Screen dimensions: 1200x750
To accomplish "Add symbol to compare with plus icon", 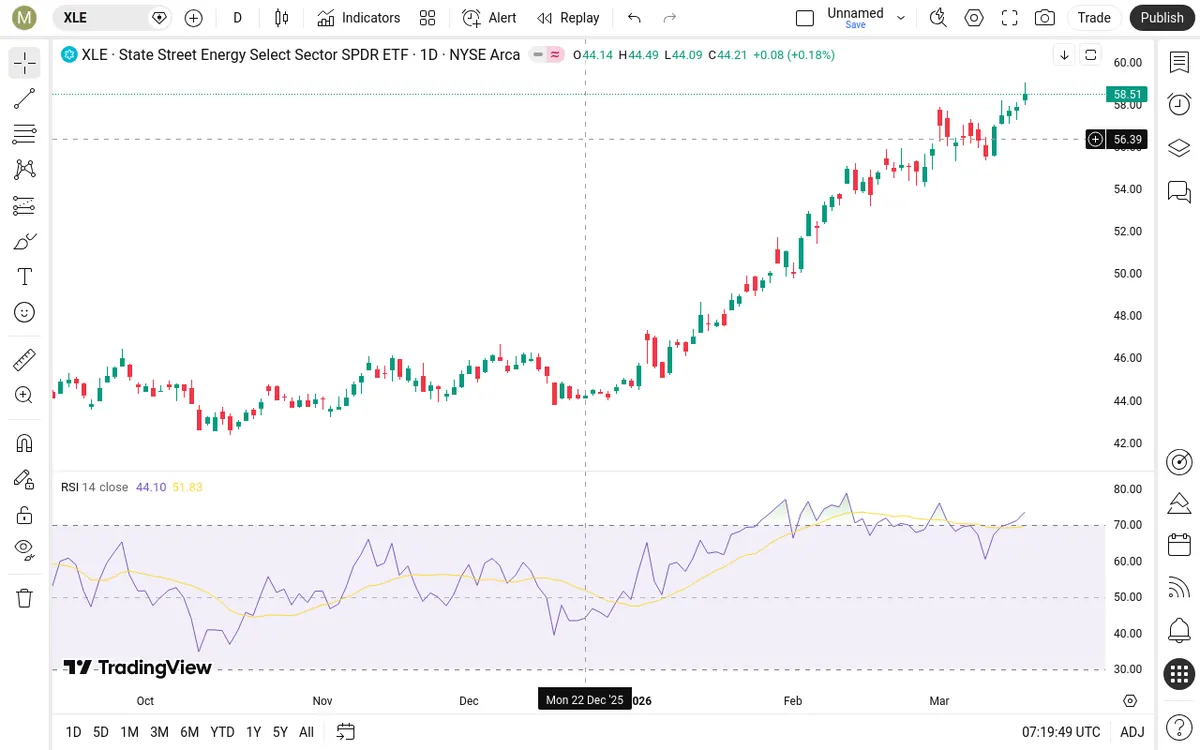I will click(194, 18).
